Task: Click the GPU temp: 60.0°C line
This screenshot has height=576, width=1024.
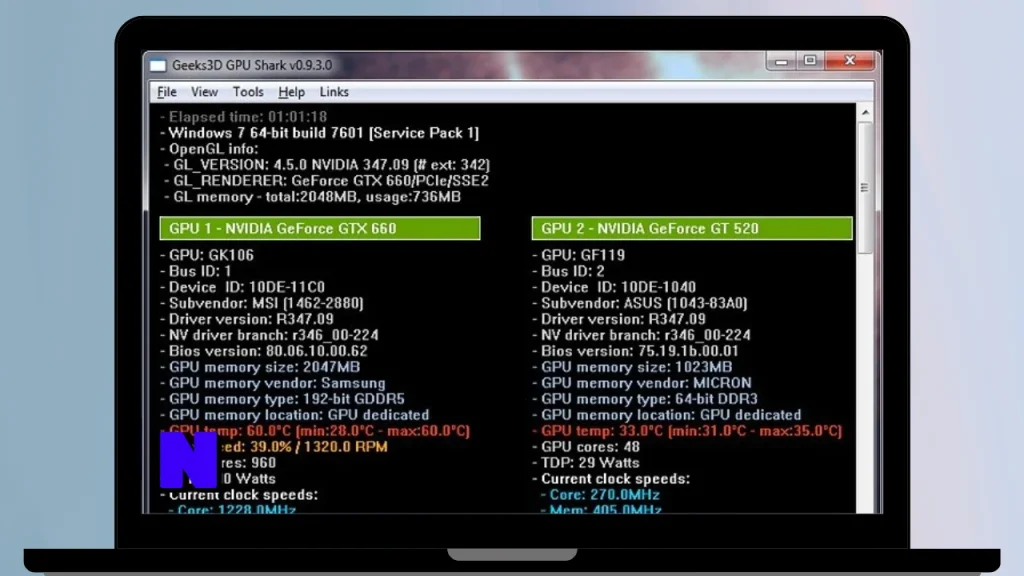Action: (x=315, y=431)
